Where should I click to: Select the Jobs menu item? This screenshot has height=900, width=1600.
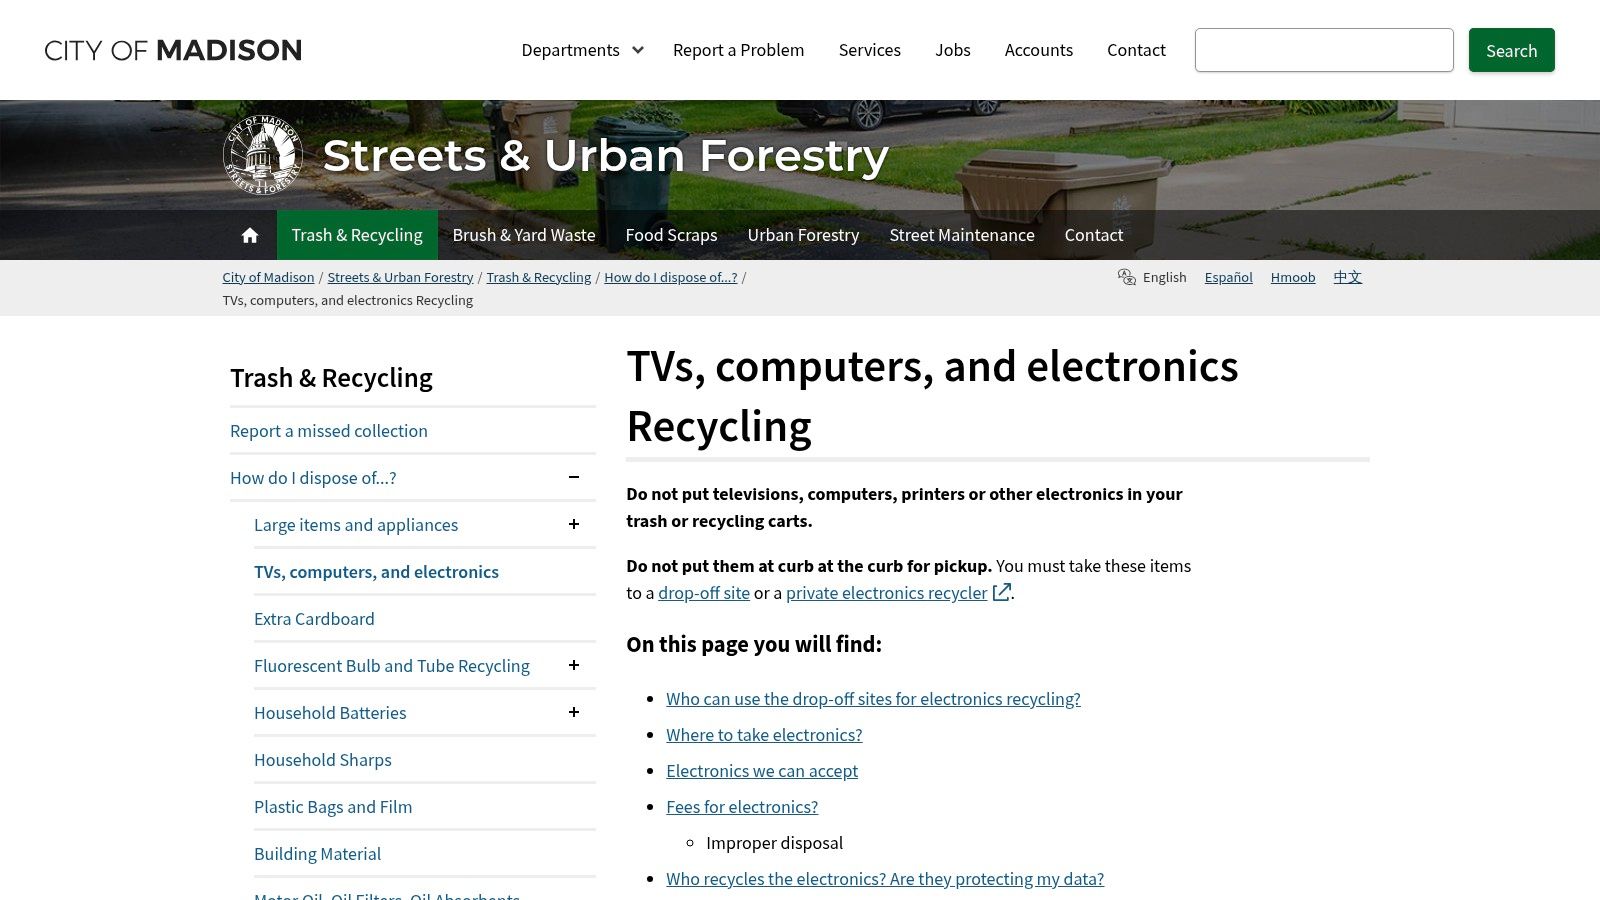click(x=952, y=49)
